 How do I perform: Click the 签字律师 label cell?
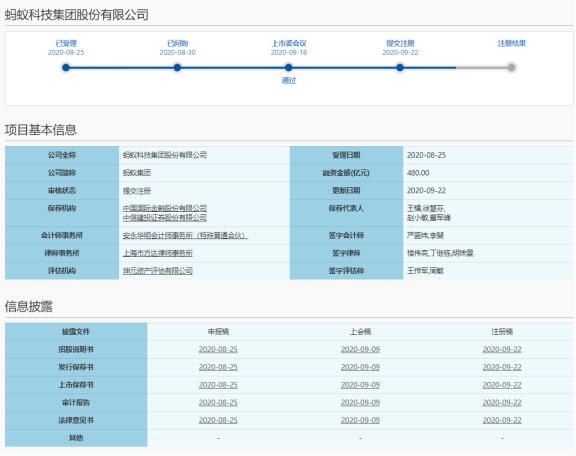point(346,253)
